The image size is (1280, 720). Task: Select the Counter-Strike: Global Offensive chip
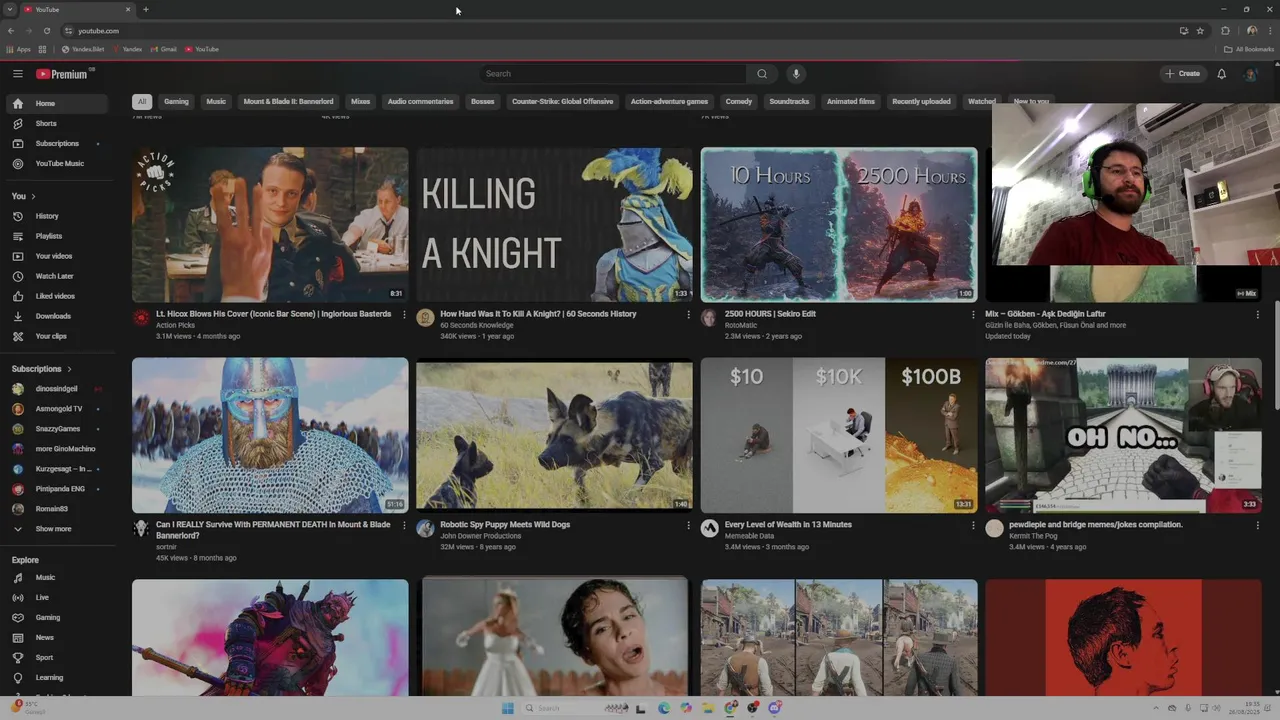(x=563, y=101)
